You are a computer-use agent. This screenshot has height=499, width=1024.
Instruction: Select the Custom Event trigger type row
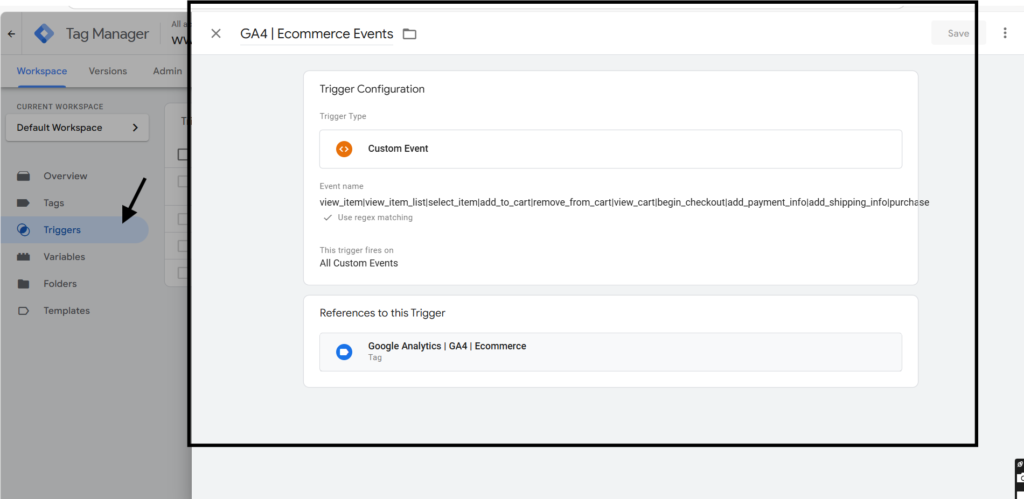pos(611,149)
